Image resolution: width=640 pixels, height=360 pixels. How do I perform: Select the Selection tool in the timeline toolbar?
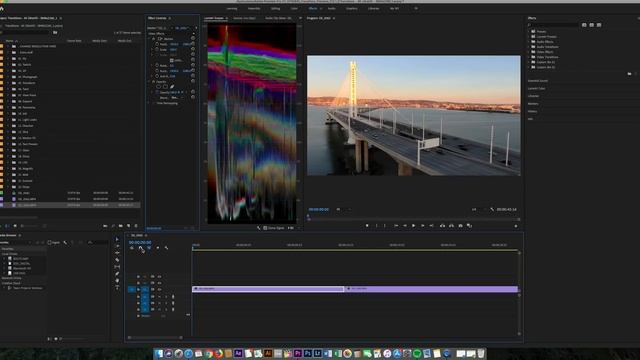[x=117, y=239]
